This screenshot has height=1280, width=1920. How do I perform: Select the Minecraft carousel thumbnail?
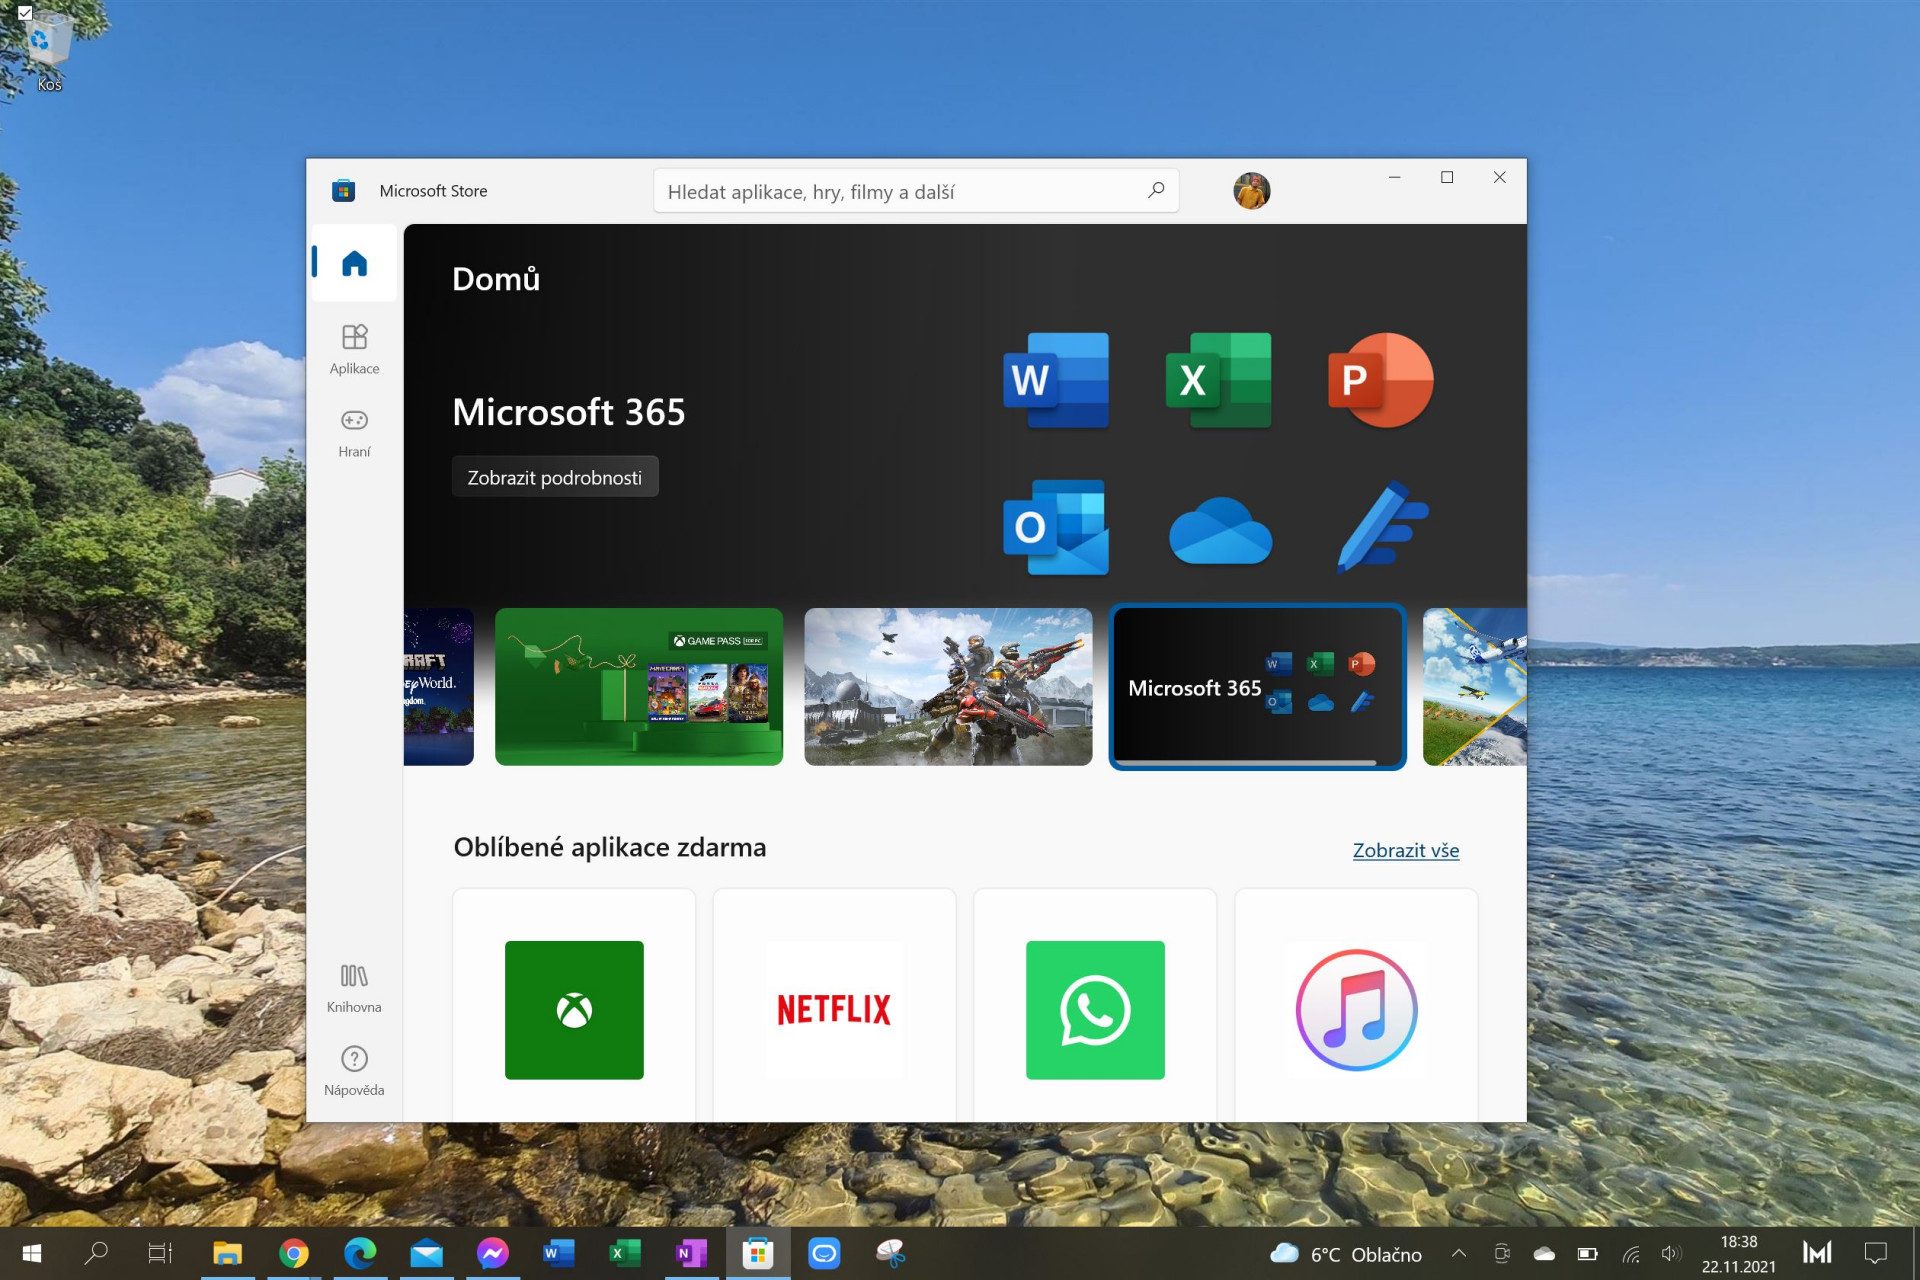(439, 687)
